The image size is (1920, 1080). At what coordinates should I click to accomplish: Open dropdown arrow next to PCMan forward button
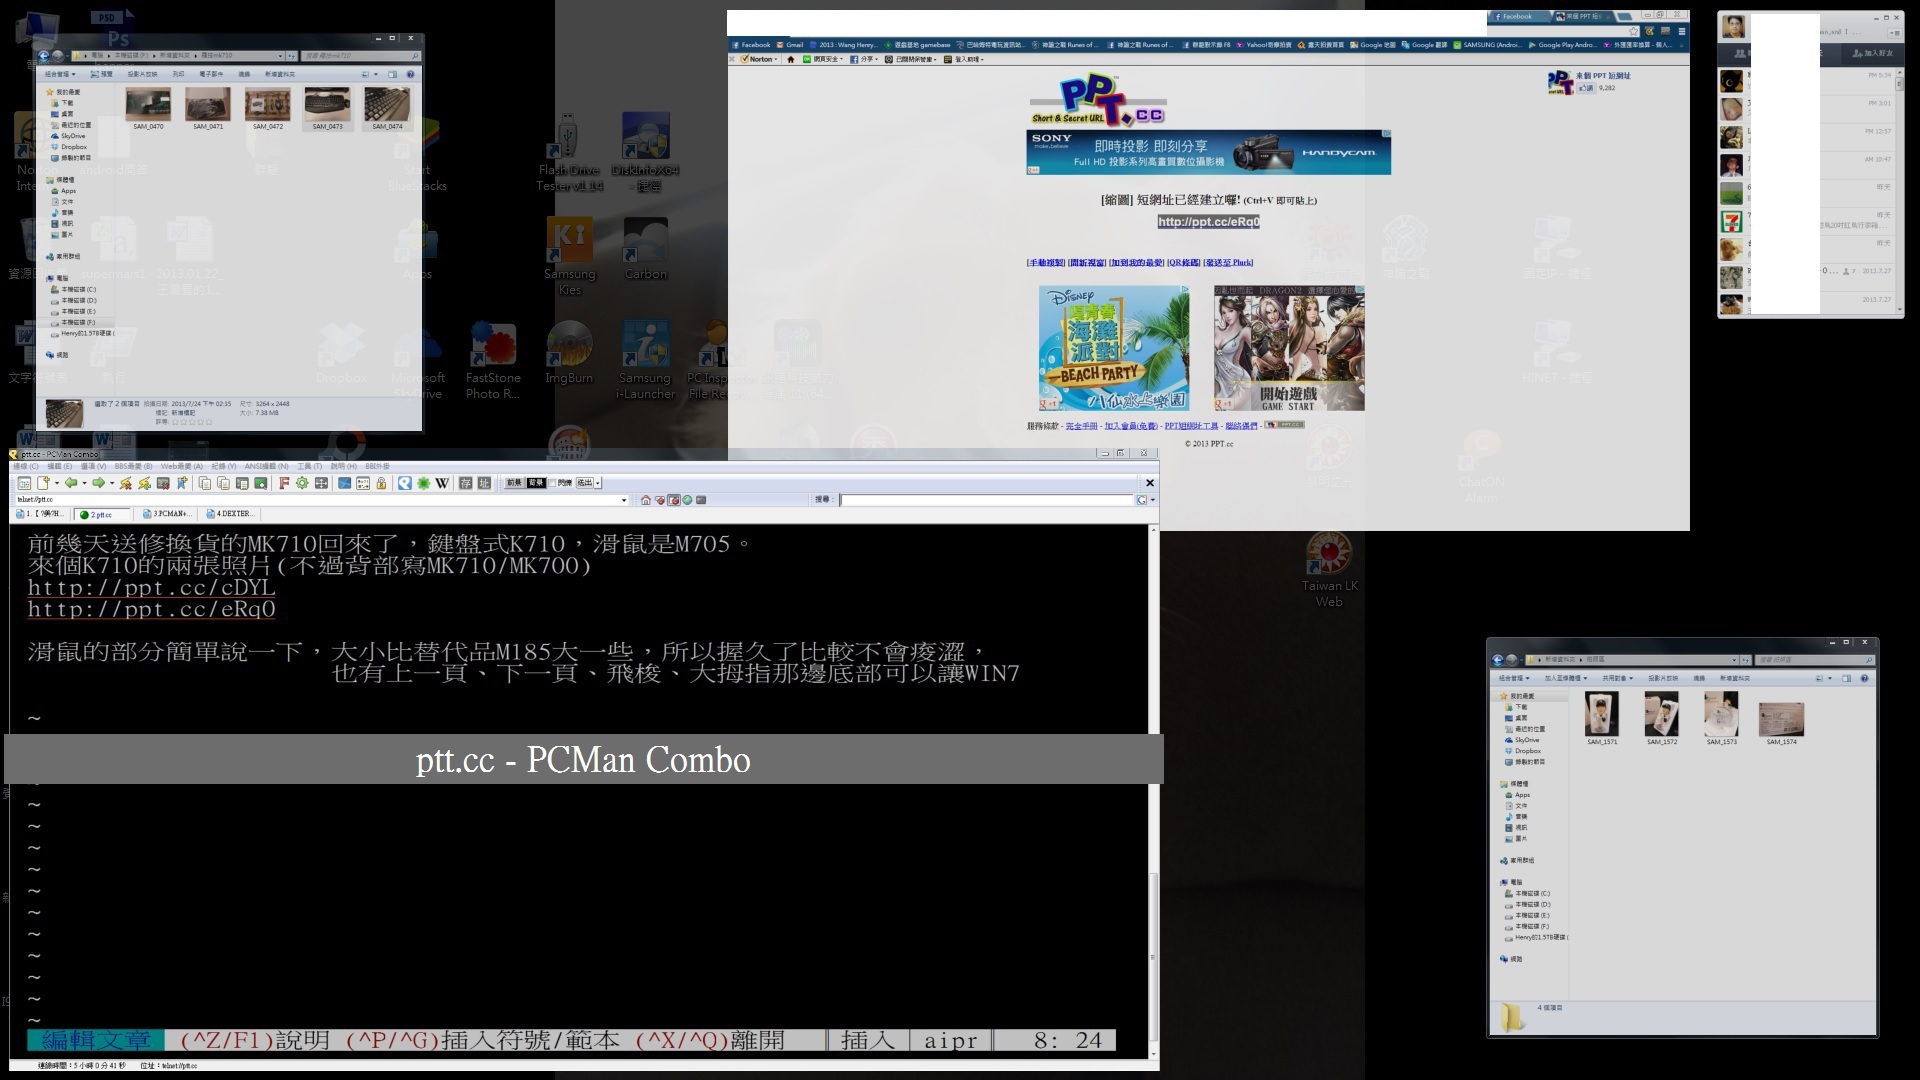click(112, 483)
